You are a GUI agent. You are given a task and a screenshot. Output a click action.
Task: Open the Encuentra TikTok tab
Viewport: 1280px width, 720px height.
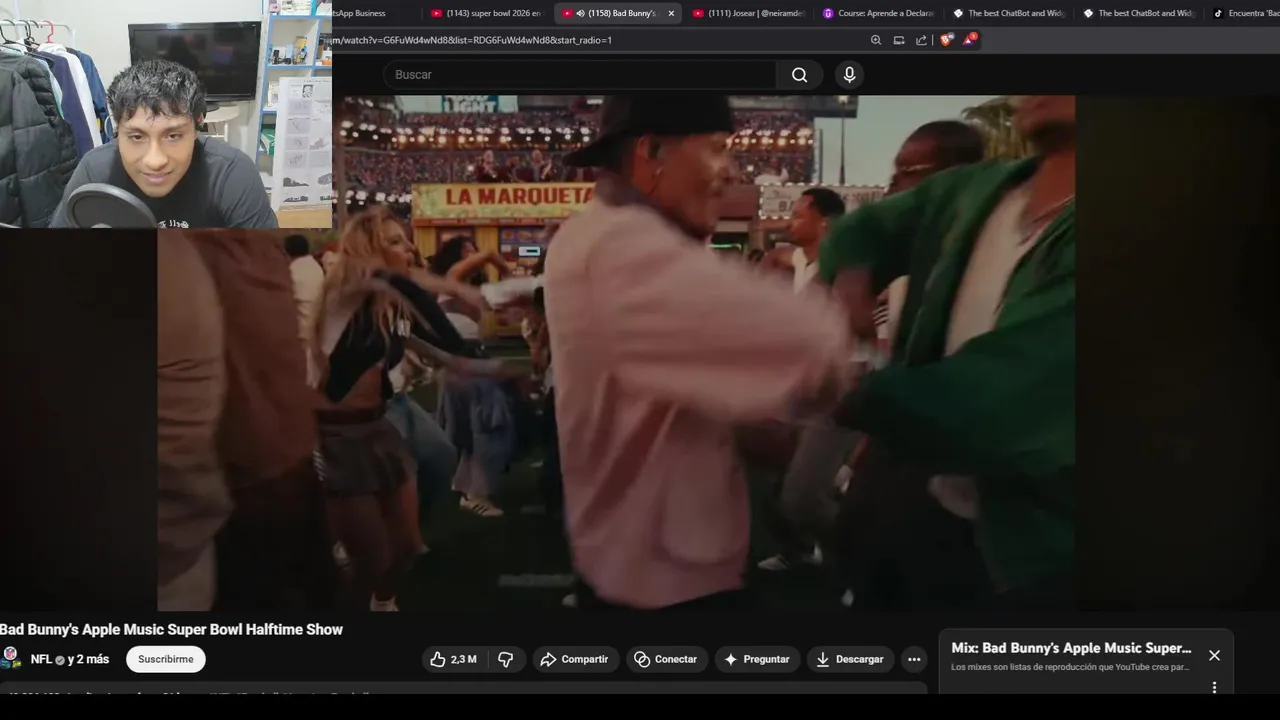[x=1244, y=13]
